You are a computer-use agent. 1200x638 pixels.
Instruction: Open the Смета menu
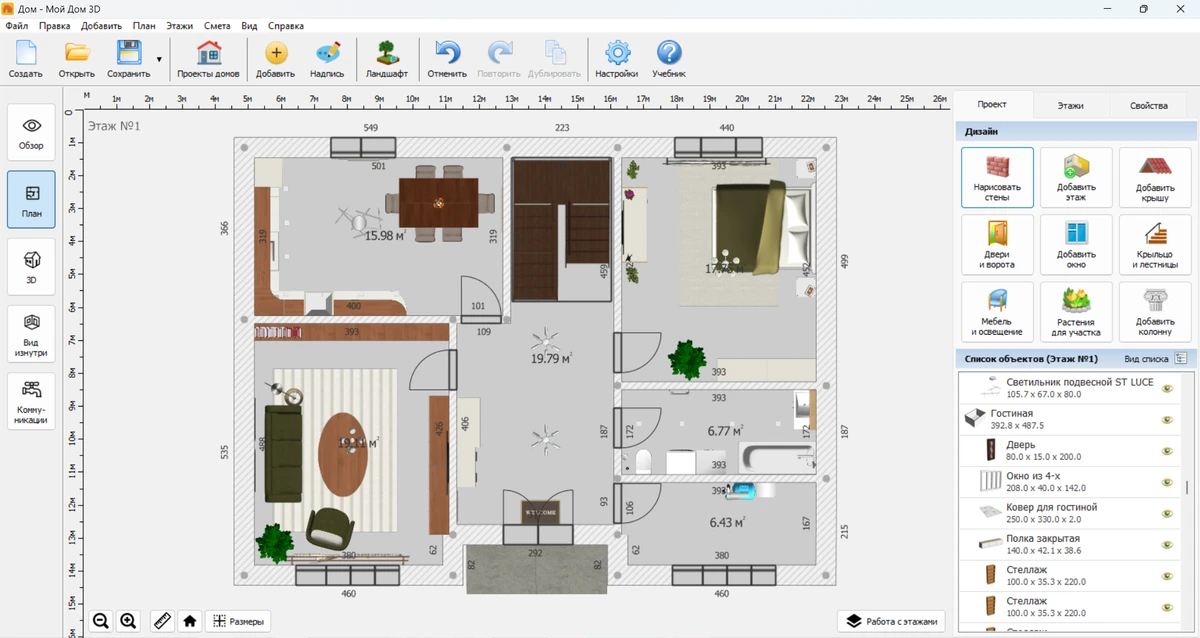click(216, 25)
